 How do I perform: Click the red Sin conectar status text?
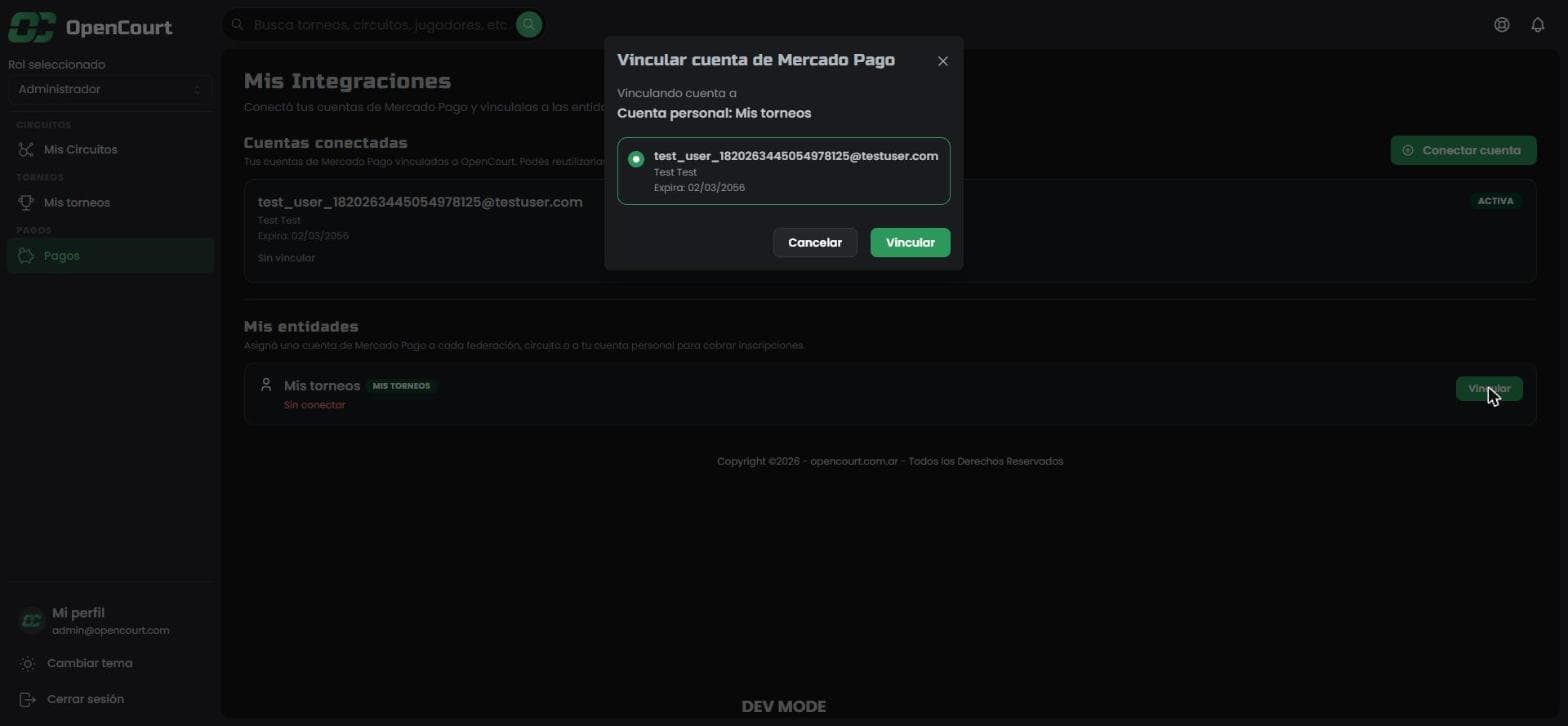(x=315, y=405)
